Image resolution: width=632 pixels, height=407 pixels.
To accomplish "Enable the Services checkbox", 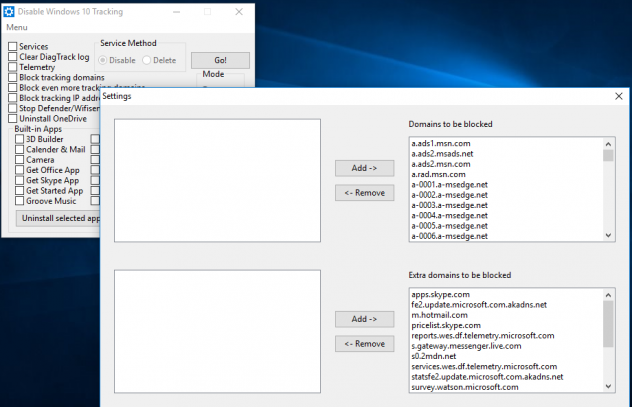I will (x=13, y=47).
